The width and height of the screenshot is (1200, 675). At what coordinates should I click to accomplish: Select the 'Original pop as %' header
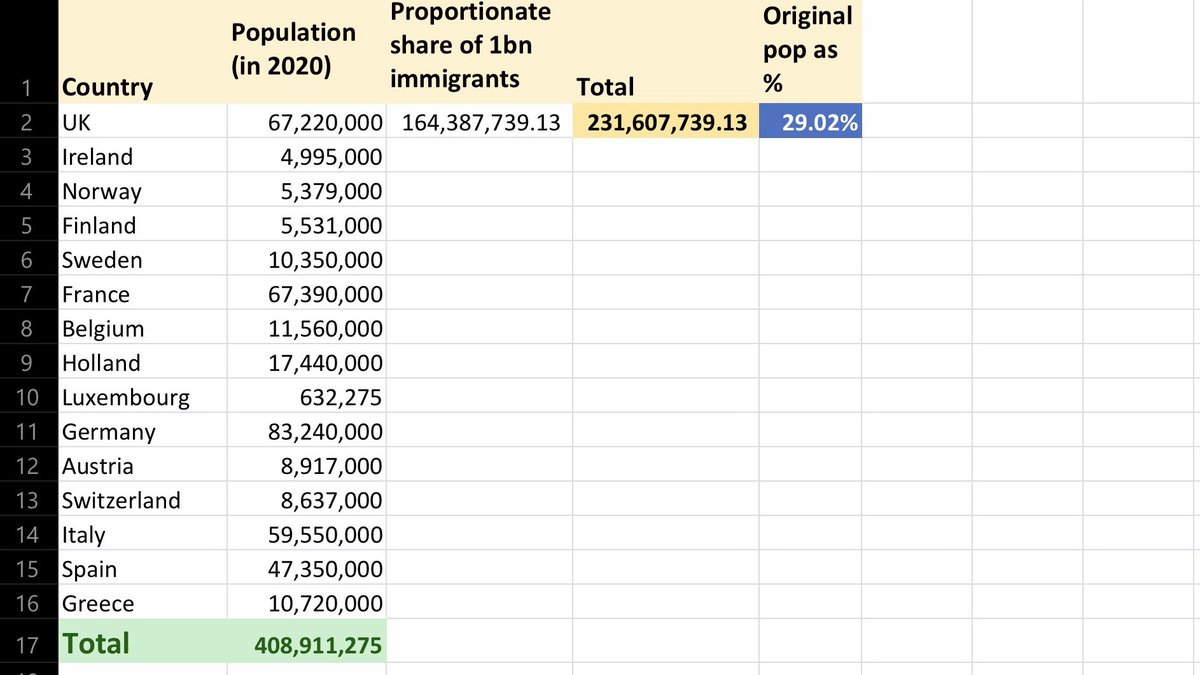[810, 51]
